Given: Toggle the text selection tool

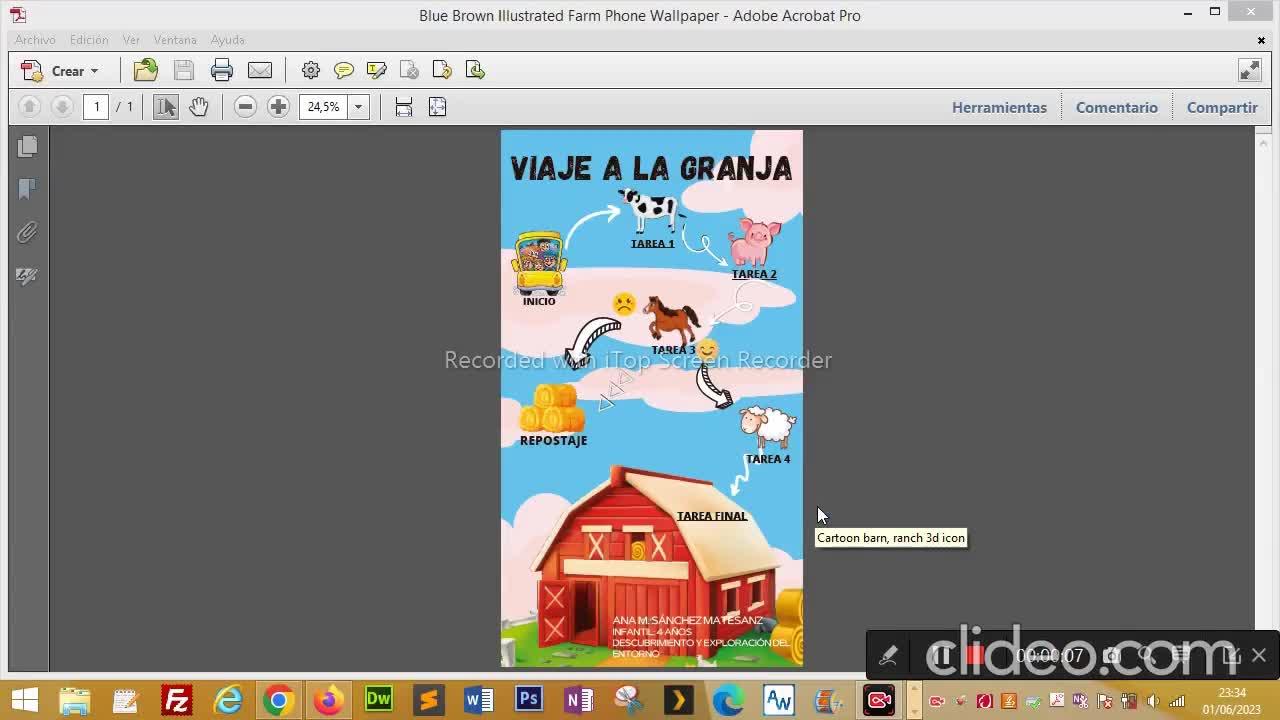Looking at the screenshot, I should pyautogui.click(x=166, y=107).
